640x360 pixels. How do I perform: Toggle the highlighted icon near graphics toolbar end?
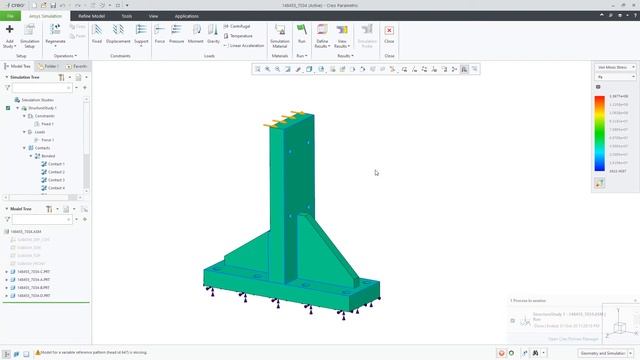pos(464,69)
